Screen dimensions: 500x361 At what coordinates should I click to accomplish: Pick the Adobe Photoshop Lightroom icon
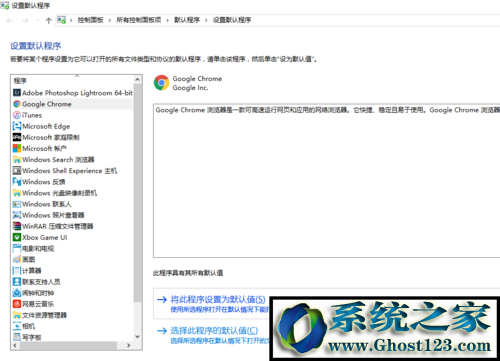tap(17, 93)
